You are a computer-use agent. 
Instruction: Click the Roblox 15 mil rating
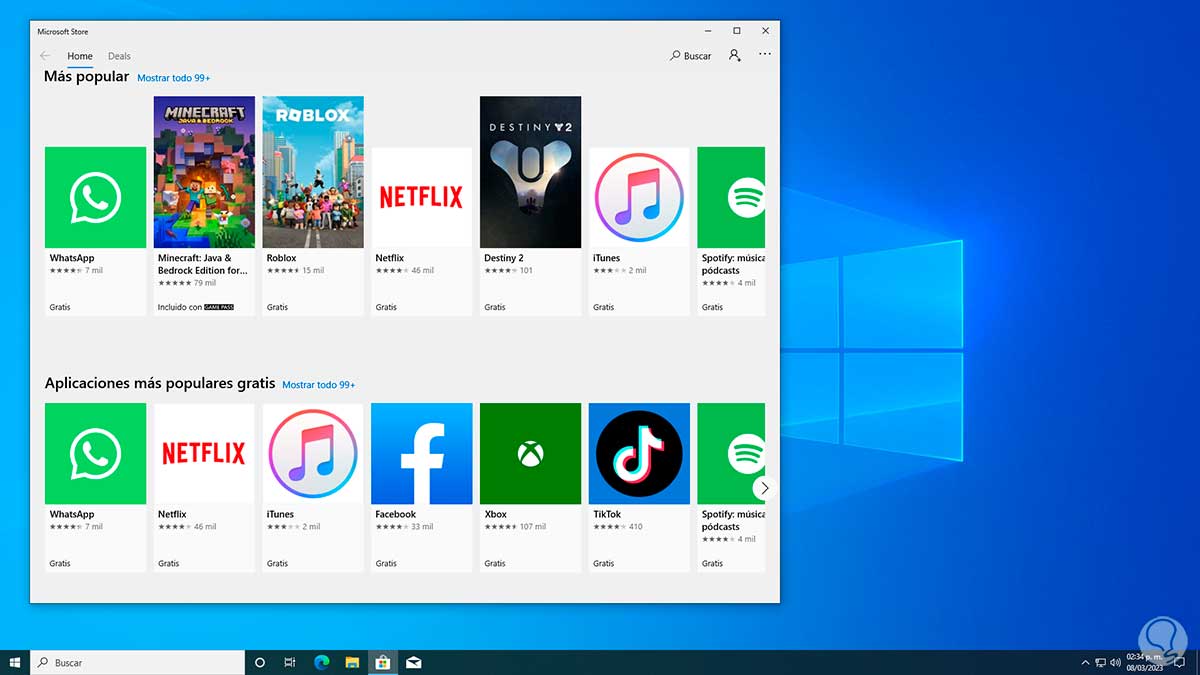[296, 270]
